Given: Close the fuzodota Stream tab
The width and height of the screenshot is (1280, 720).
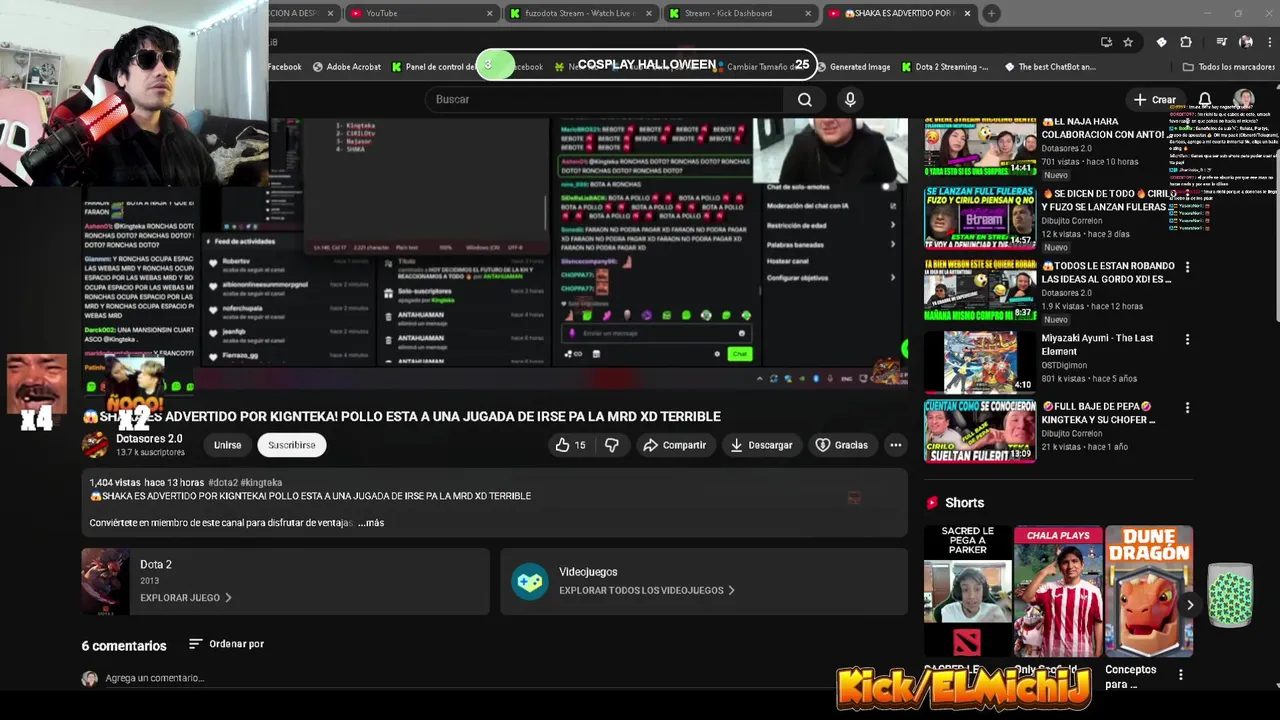Looking at the screenshot, I should click(x=649, y=13).
